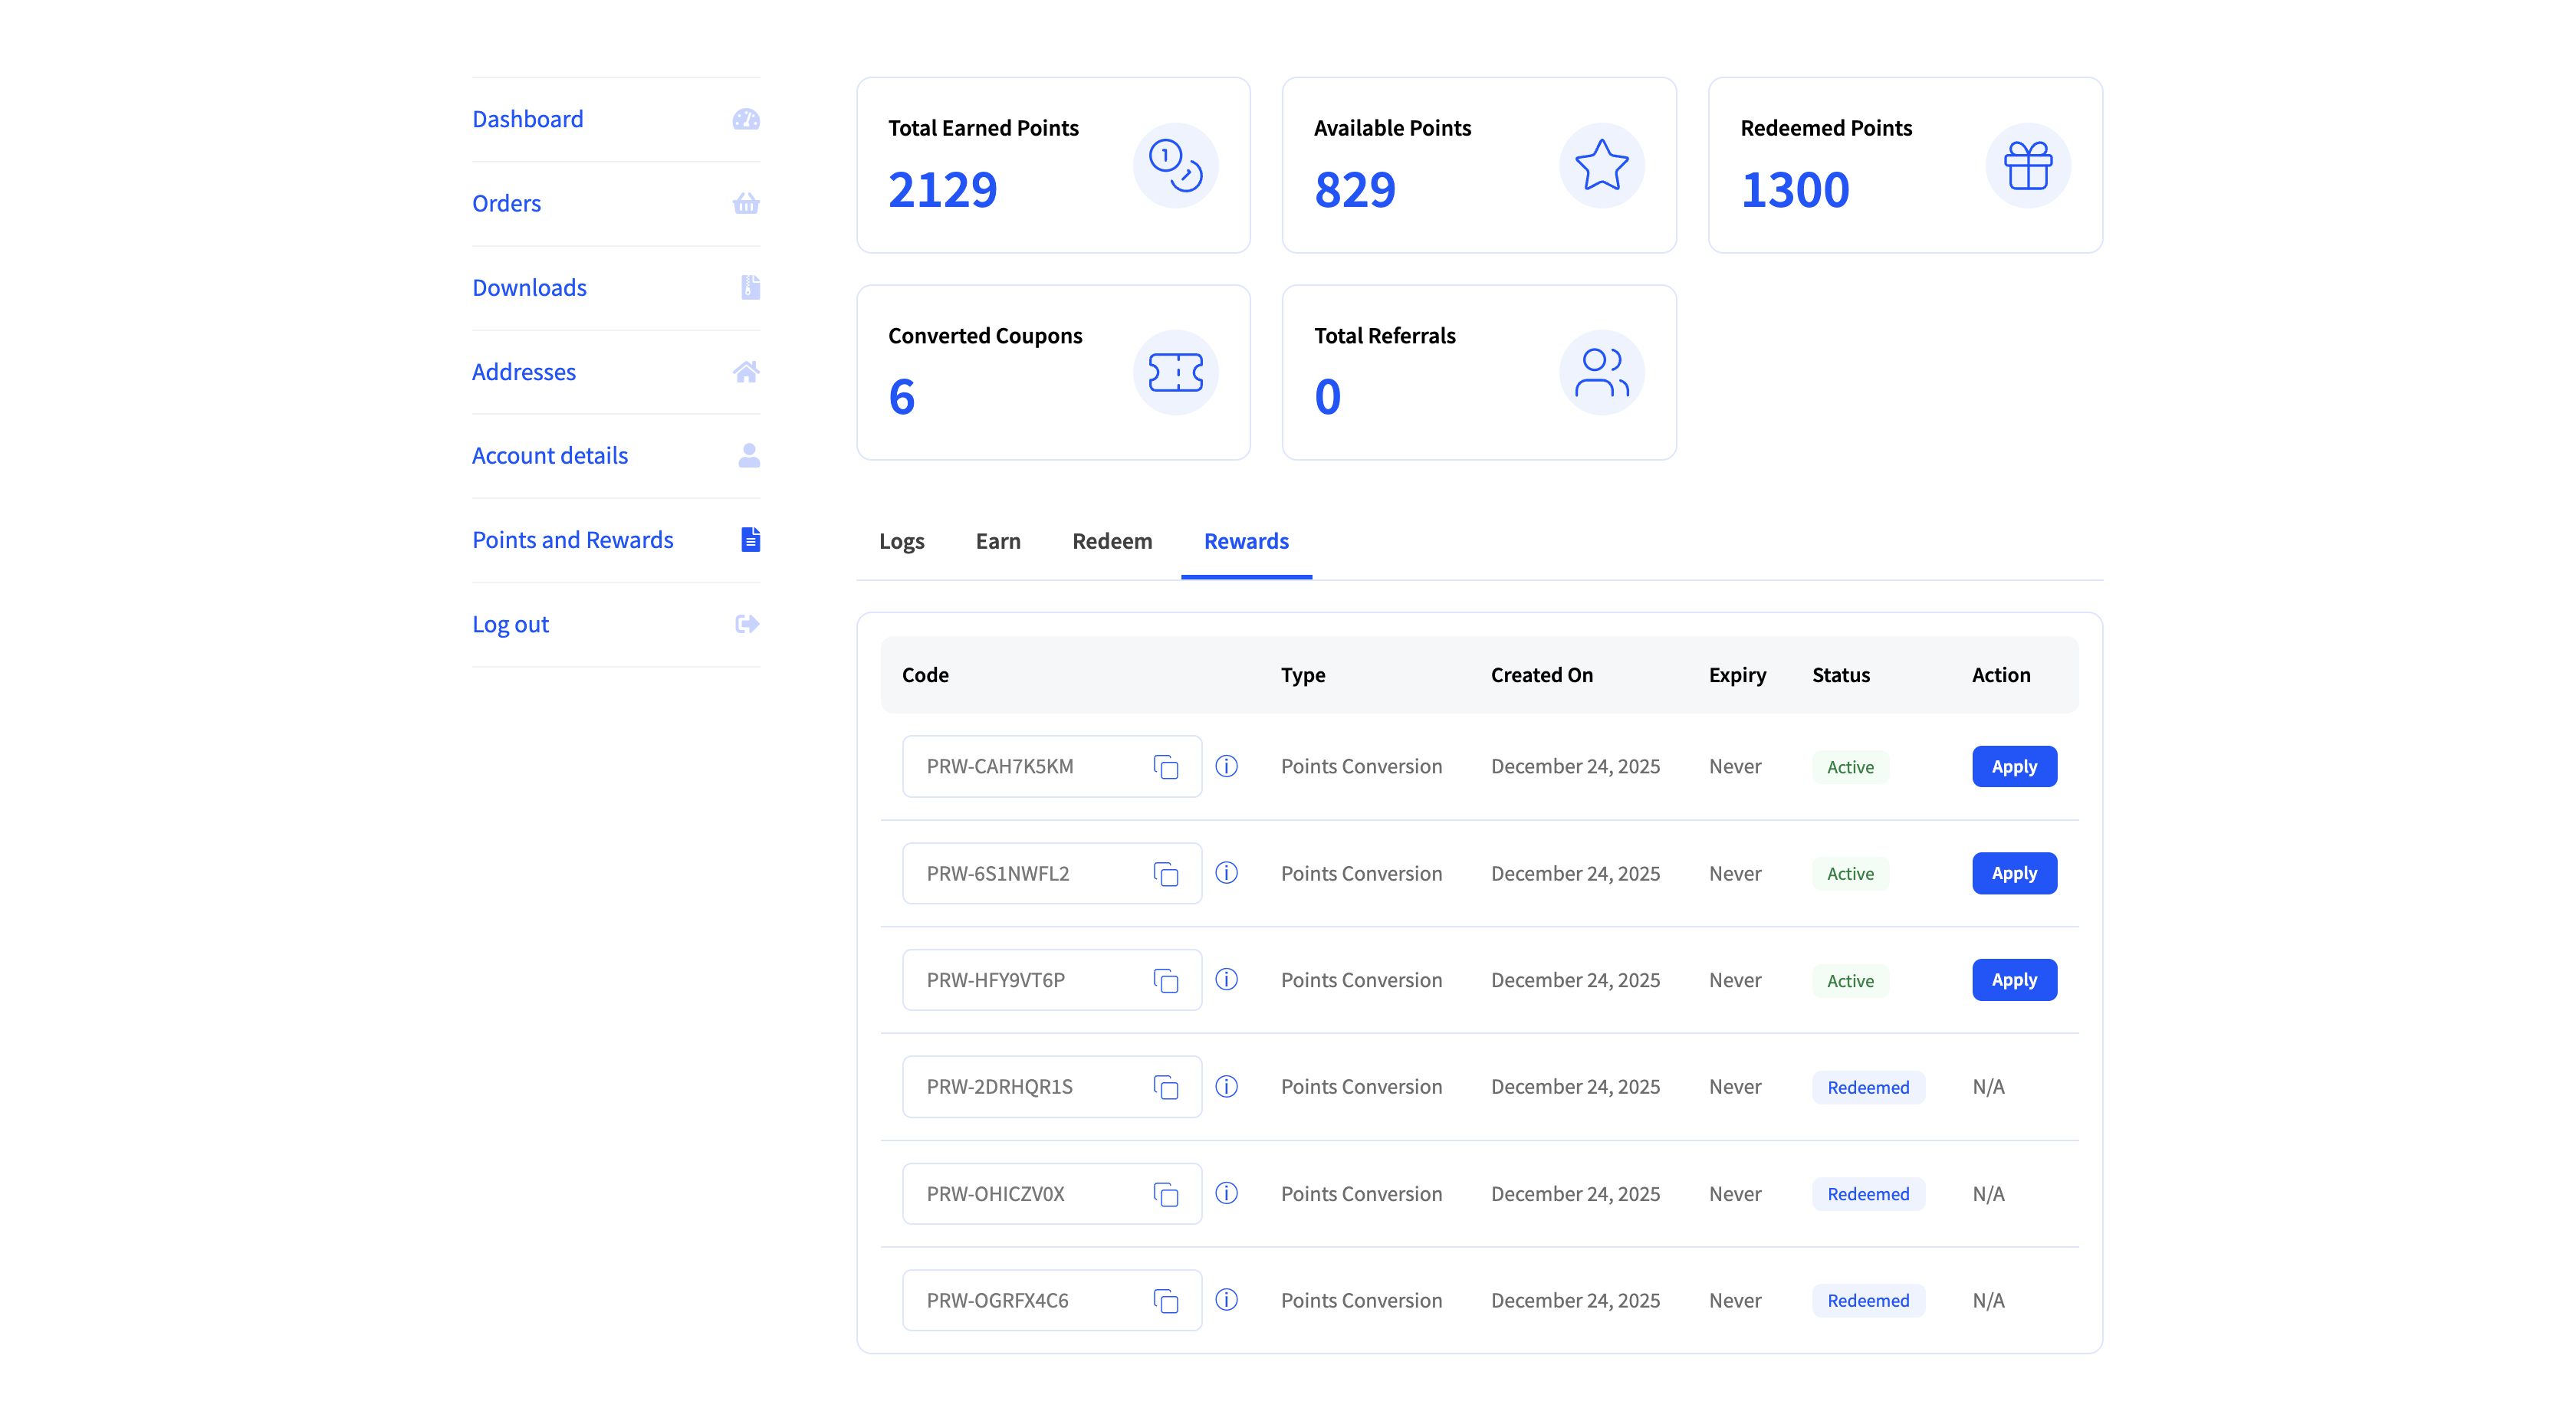
Task: Switch to the Logs tab
Action: [x=901, y=541]
